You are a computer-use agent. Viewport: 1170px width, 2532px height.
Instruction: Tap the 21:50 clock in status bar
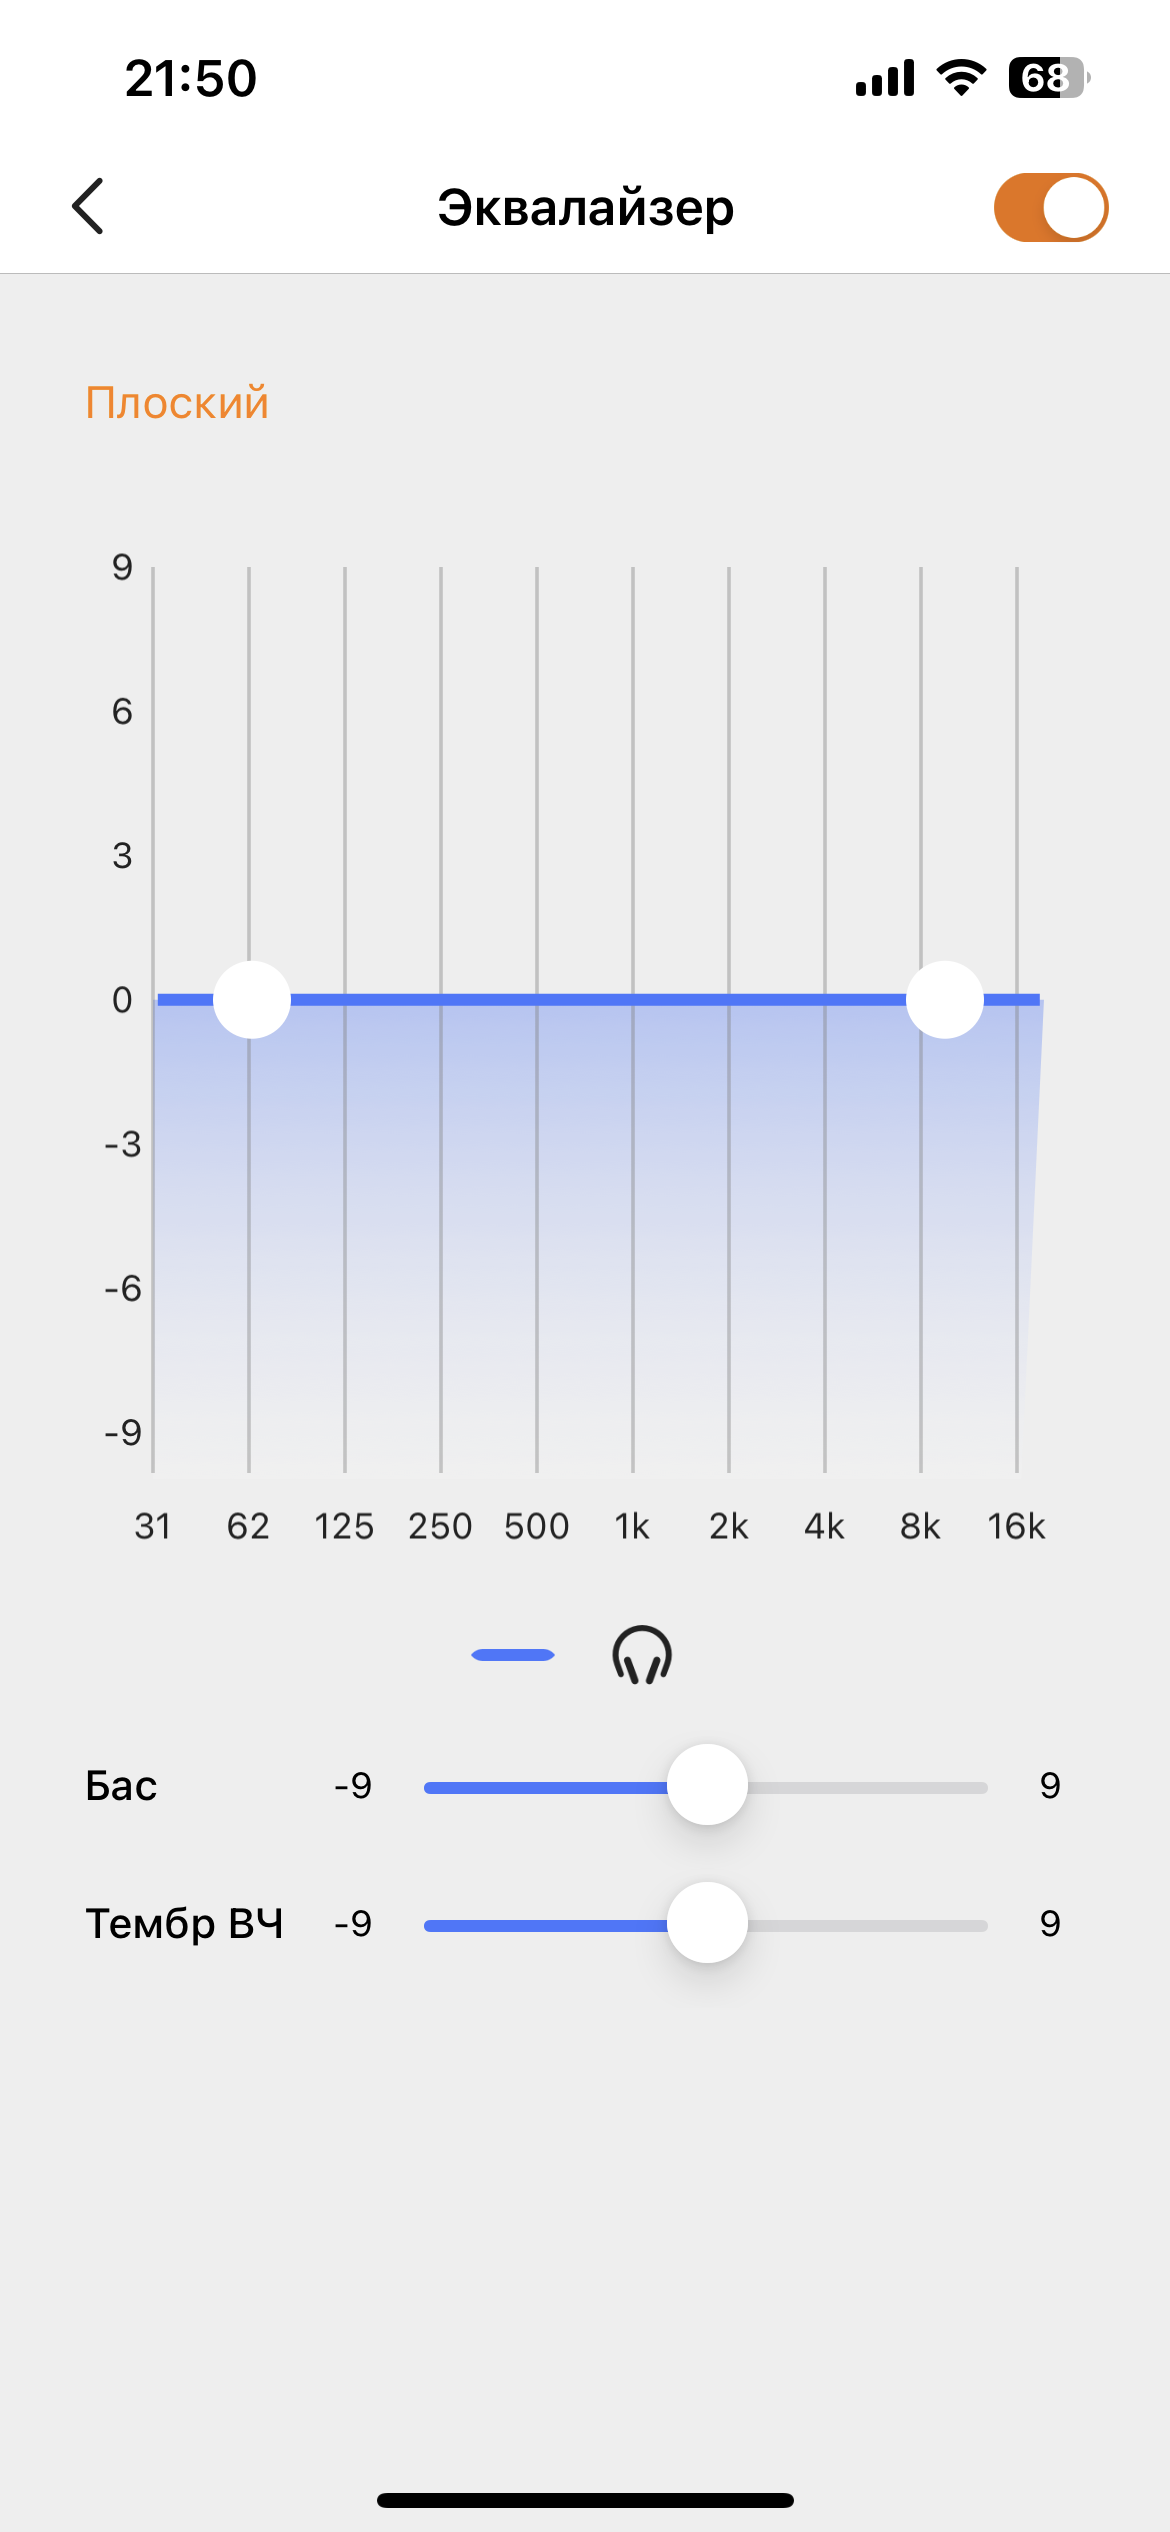click(191, 78)
